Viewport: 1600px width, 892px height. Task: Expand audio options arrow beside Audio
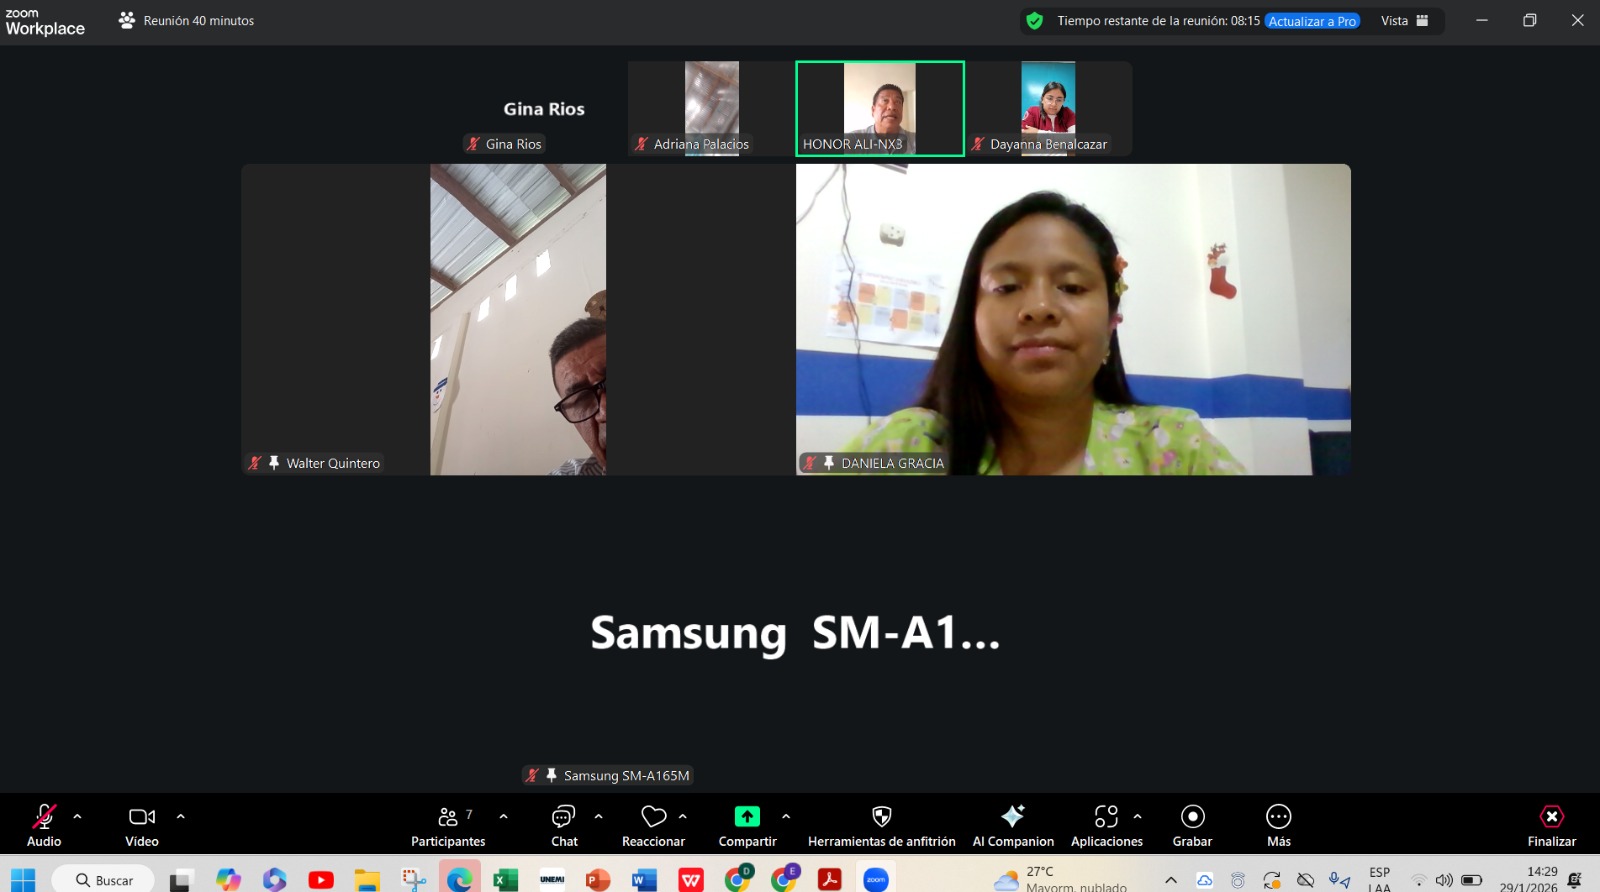click(78, 817)
